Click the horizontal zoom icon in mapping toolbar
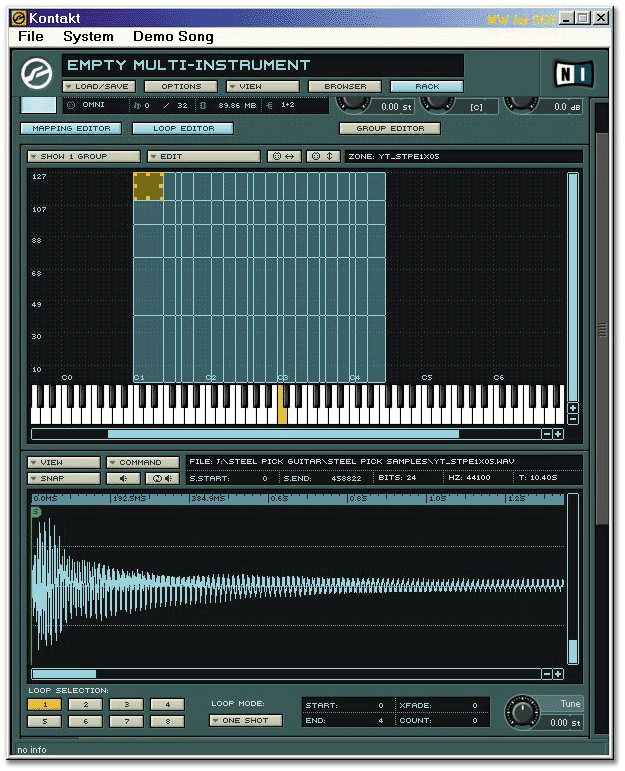The image size is (625, 771). [x=283, y=156]
